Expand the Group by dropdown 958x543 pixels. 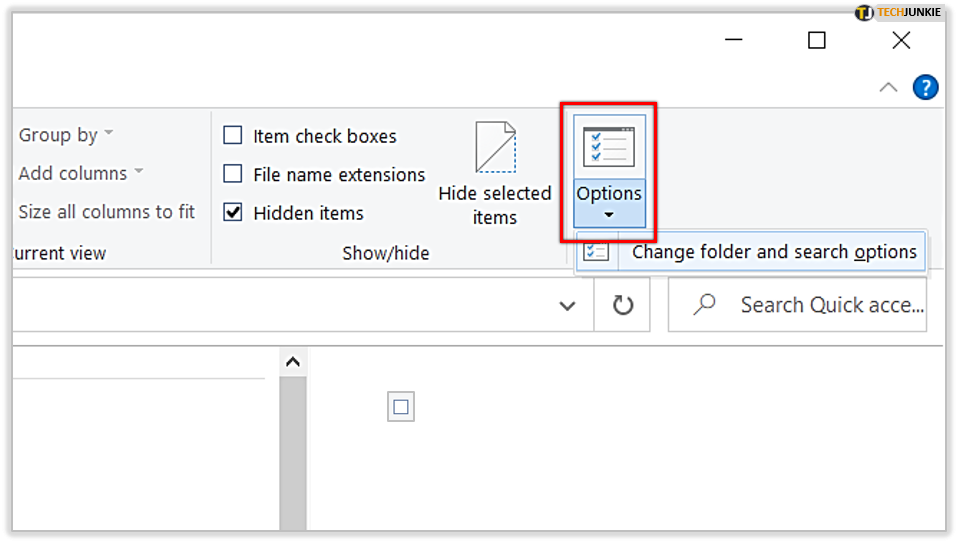(65, 134)
